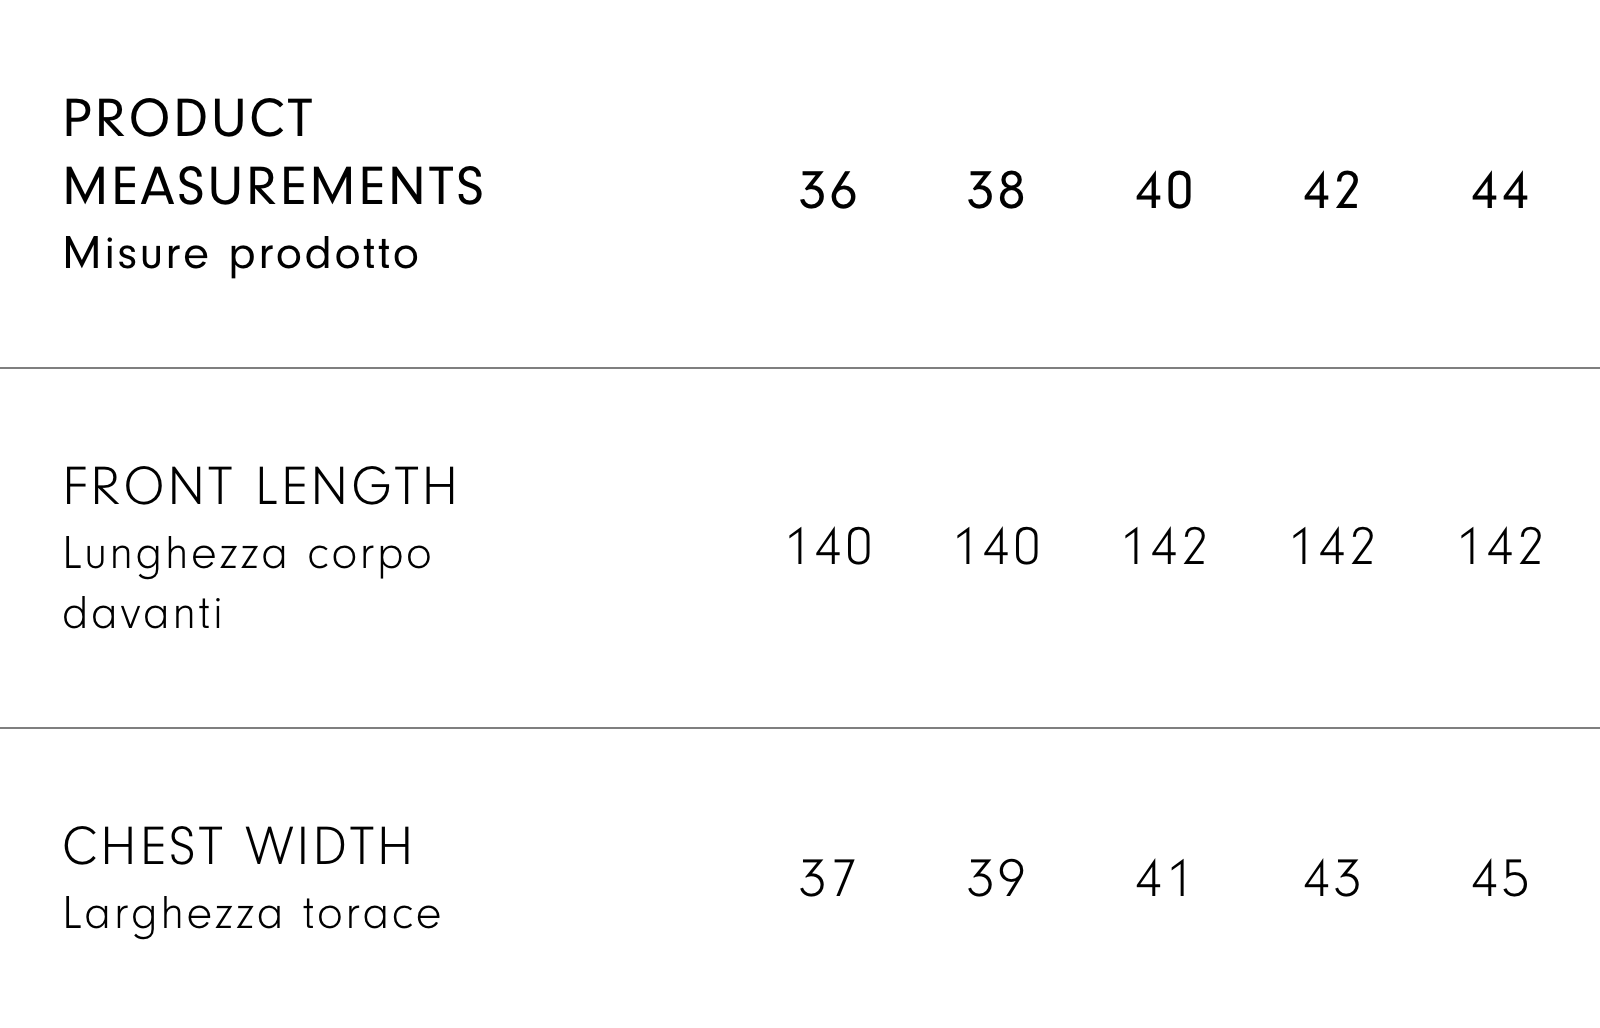Click the CHEST WIDTH row label
The height and width of the screenshot is (1028, 1600).
point(238,847)
